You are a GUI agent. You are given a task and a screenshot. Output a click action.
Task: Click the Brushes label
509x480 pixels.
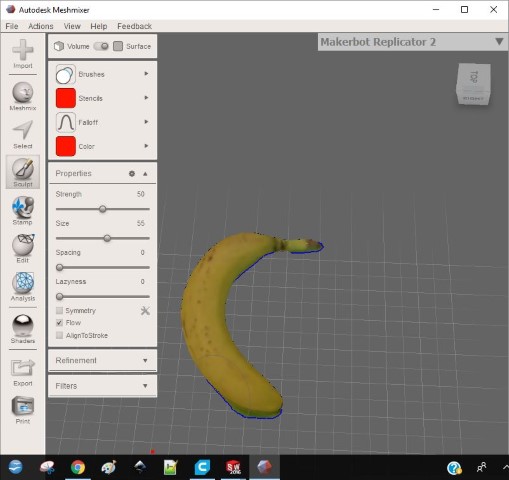coord(91,74)
